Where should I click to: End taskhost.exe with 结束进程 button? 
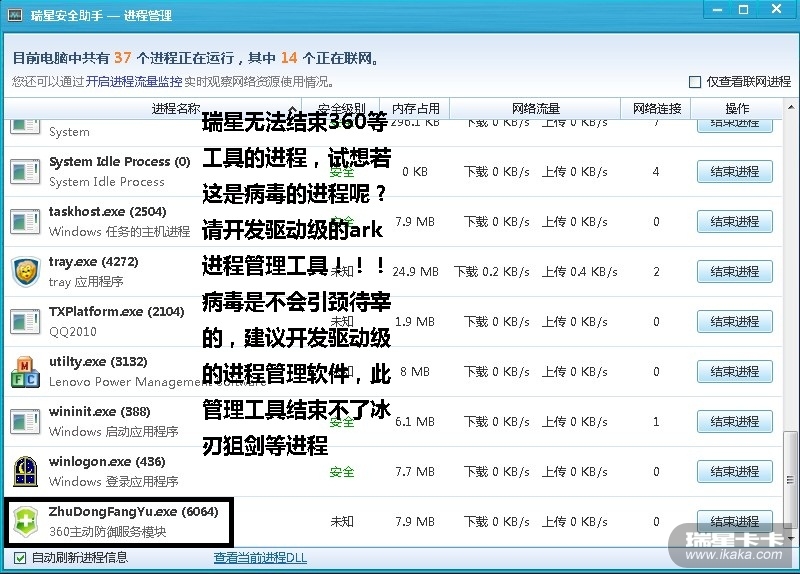pos(735,221)
